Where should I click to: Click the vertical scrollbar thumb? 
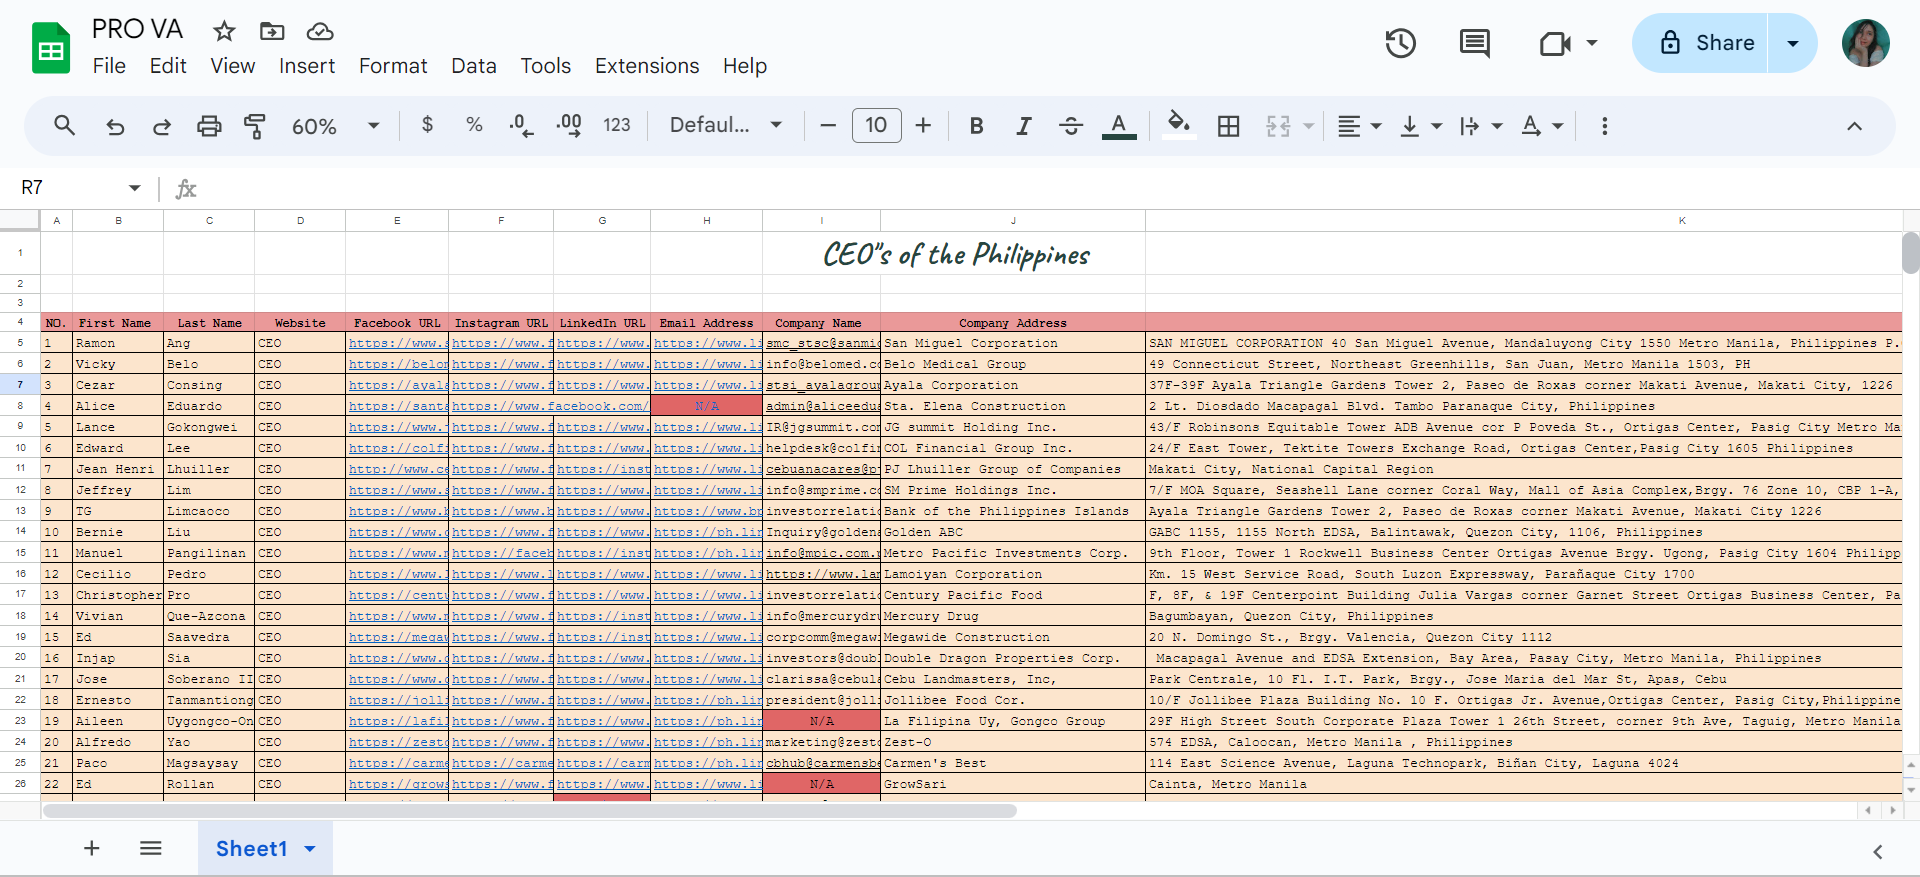1911,252
